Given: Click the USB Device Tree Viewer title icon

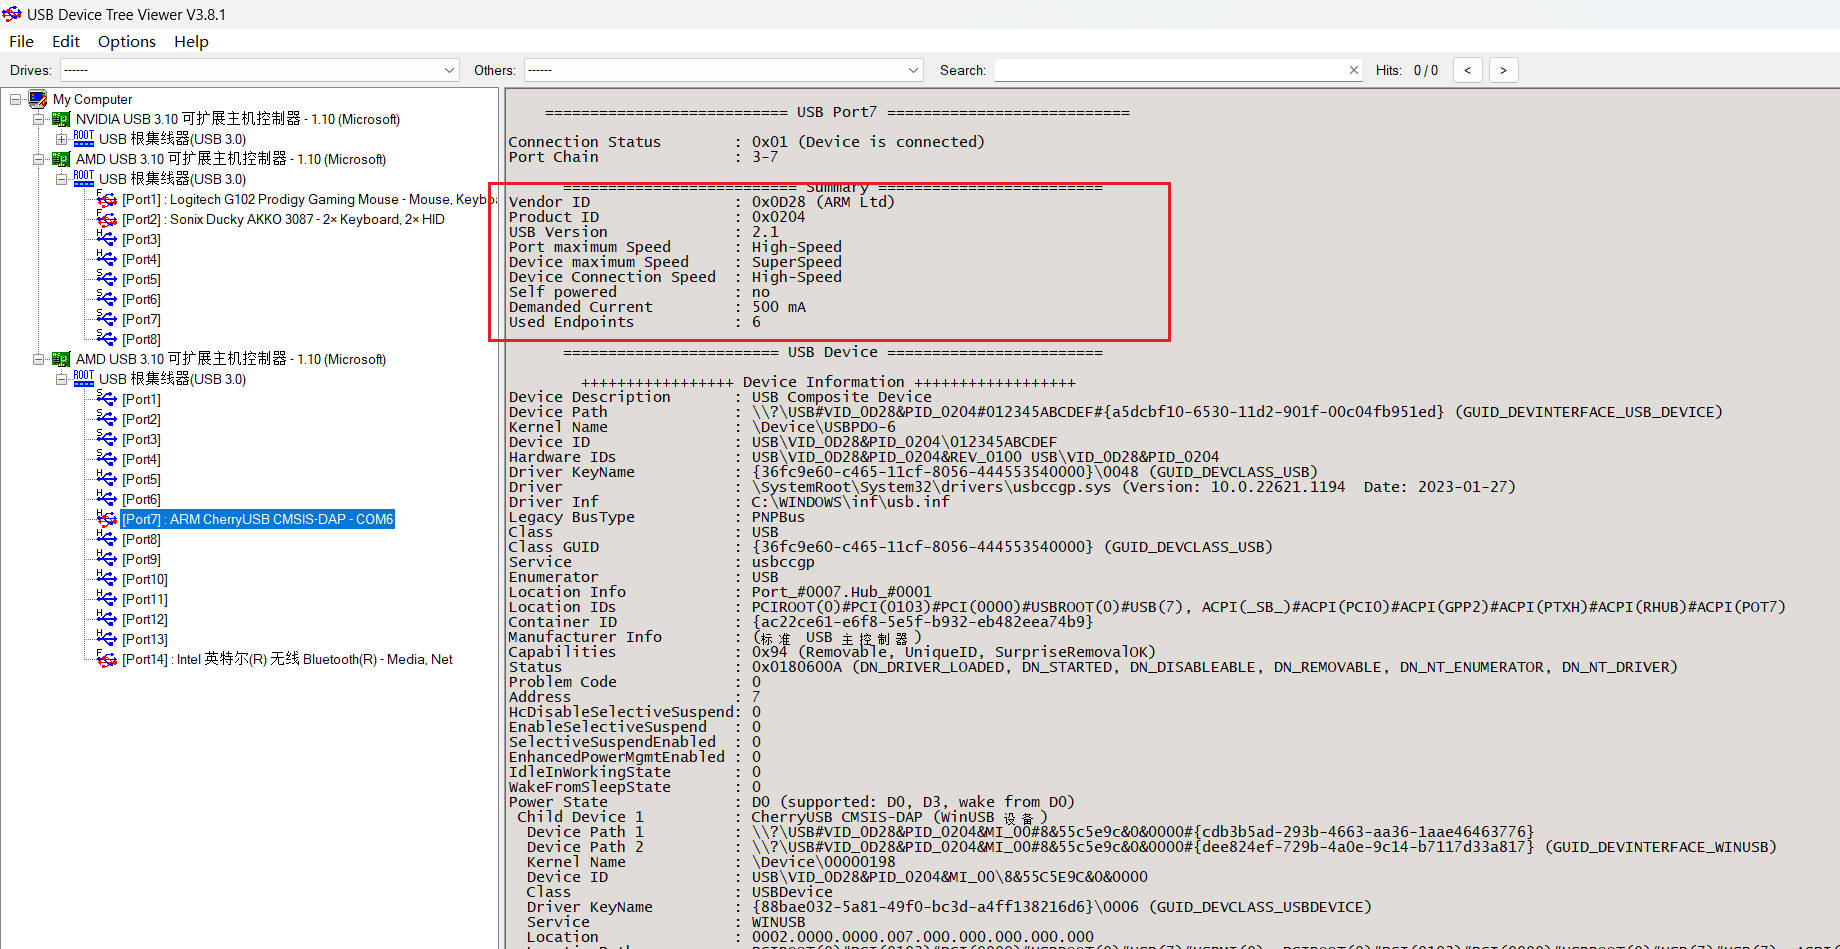Looking at the screenshot, I should click(x=12, y=14).
